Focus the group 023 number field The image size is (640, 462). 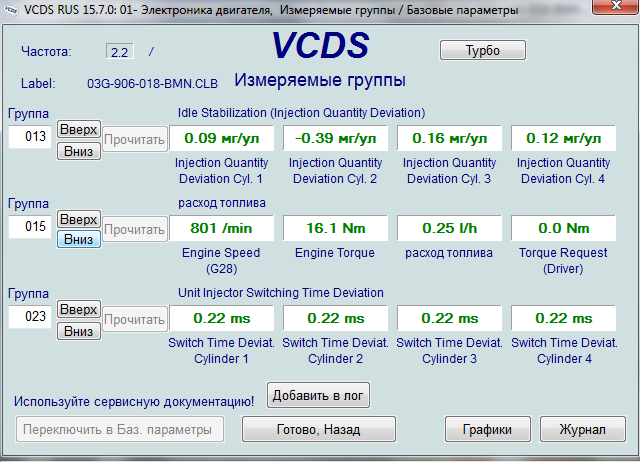[29, 317]
